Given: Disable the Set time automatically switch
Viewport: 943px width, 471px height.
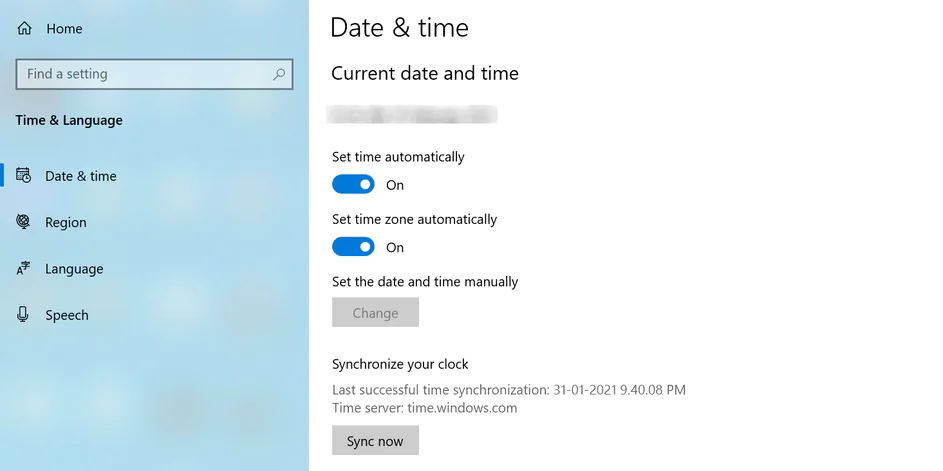Looking at the screenshot, I should click(353, 185).
